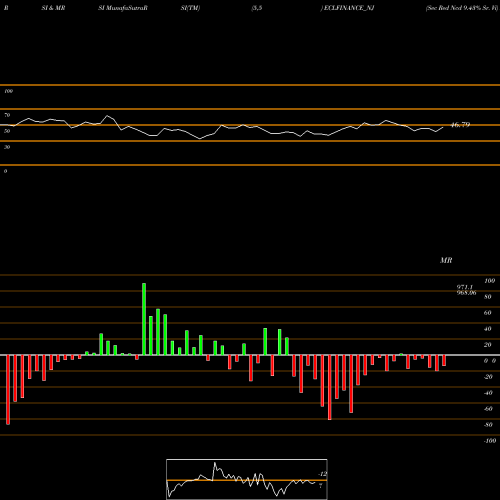Click the RSI 70 level label
This screenshot has width=500, height=500.
[x=7, y=115]
